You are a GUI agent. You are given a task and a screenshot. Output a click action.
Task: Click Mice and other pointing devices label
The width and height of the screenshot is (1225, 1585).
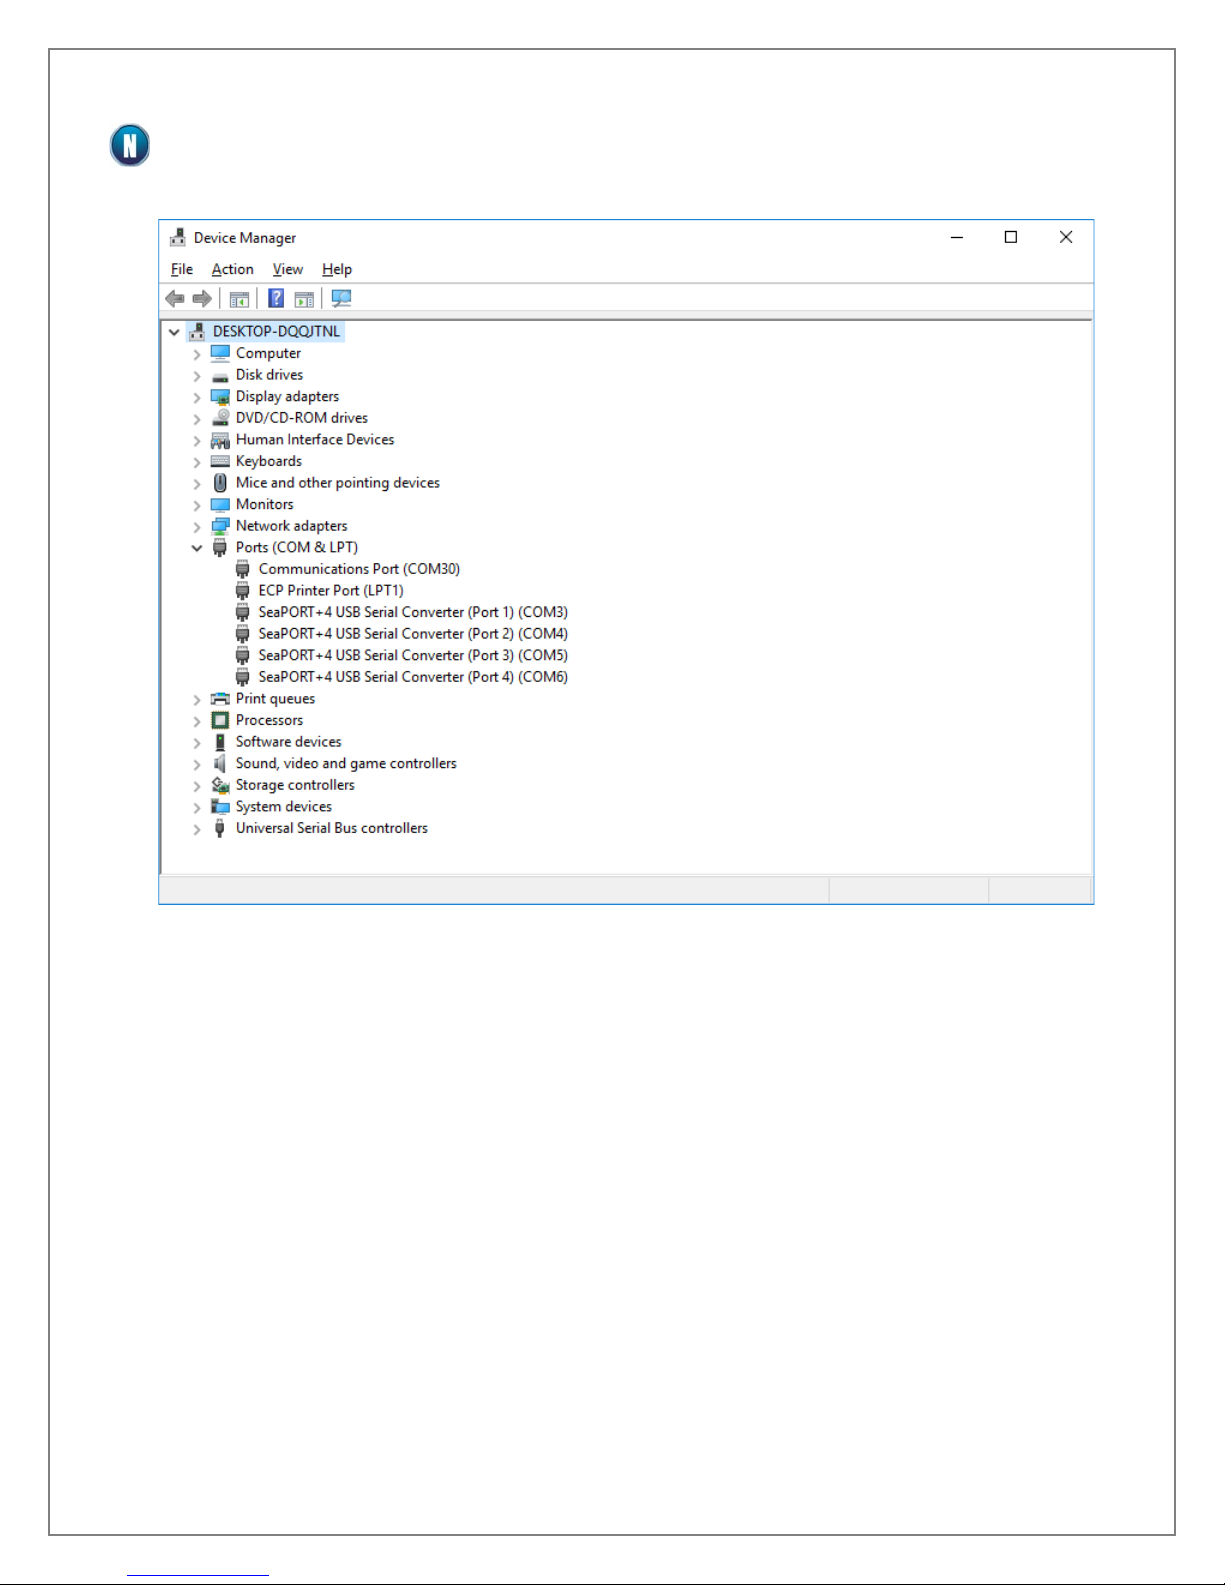click(338, 482)
